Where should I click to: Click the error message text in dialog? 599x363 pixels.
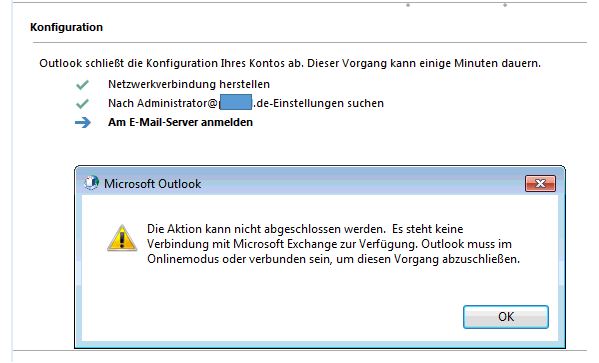pyautogui.click(x=333, y=244)
